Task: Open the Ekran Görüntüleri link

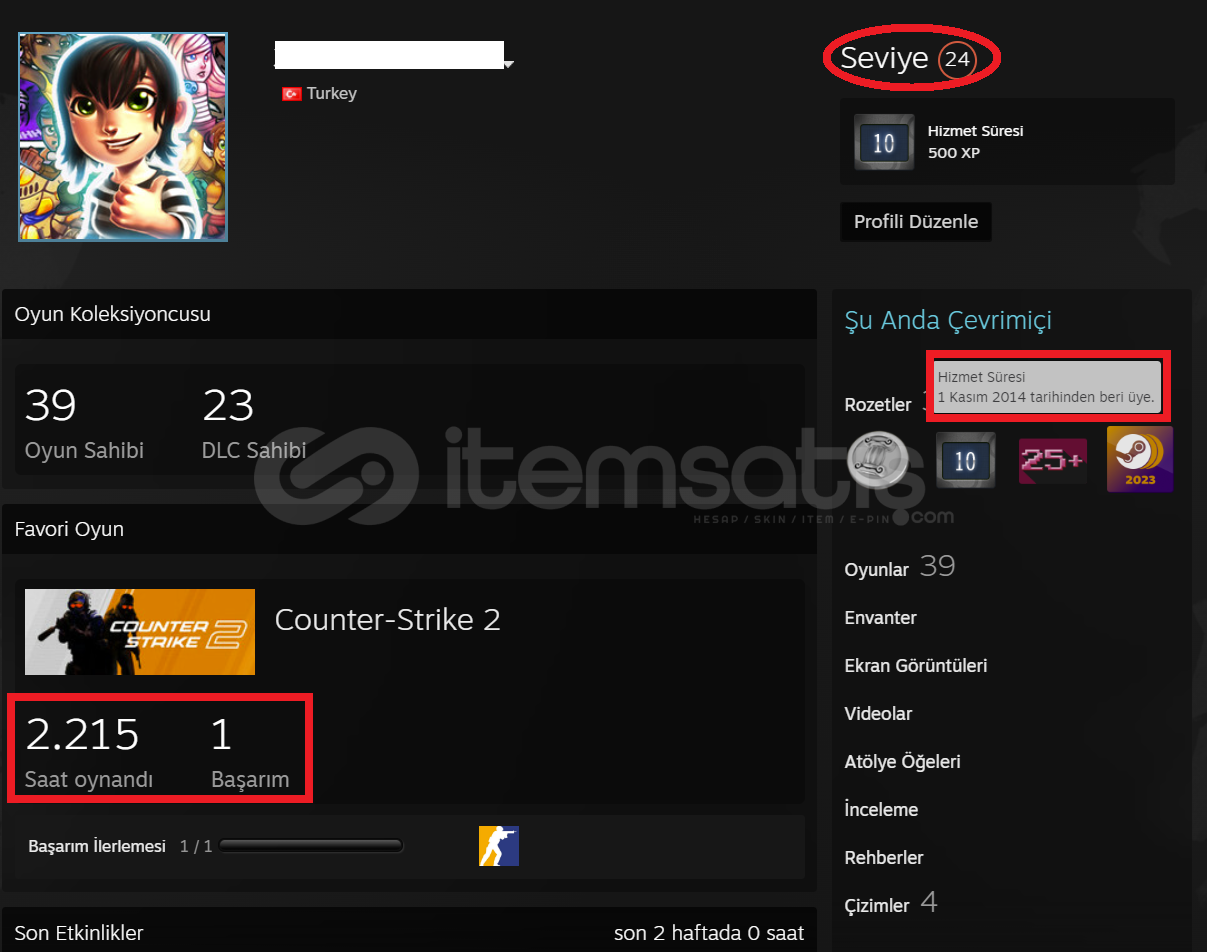Action: click(916, 666)
